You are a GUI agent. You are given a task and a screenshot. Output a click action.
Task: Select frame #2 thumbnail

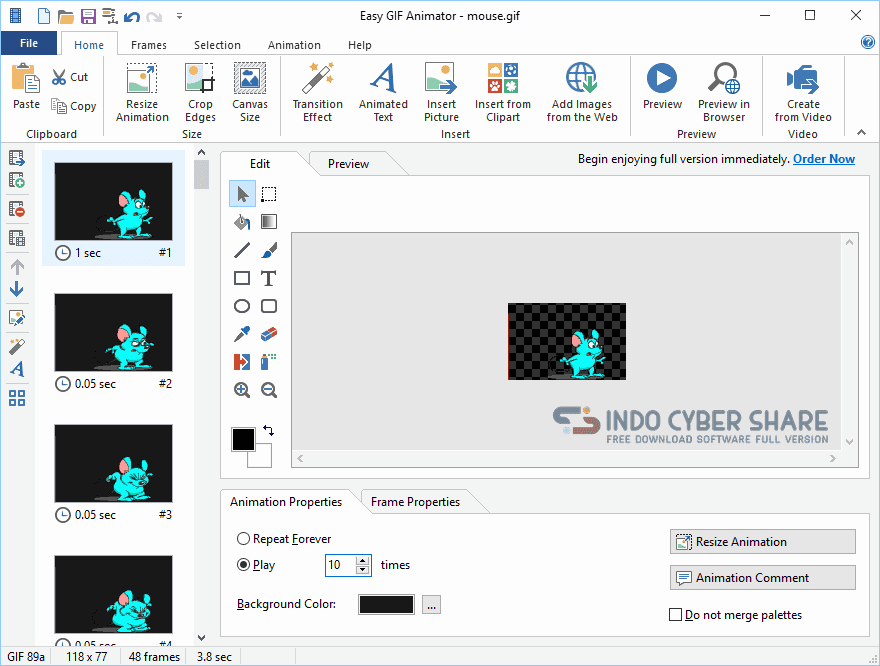pos(113,332)
